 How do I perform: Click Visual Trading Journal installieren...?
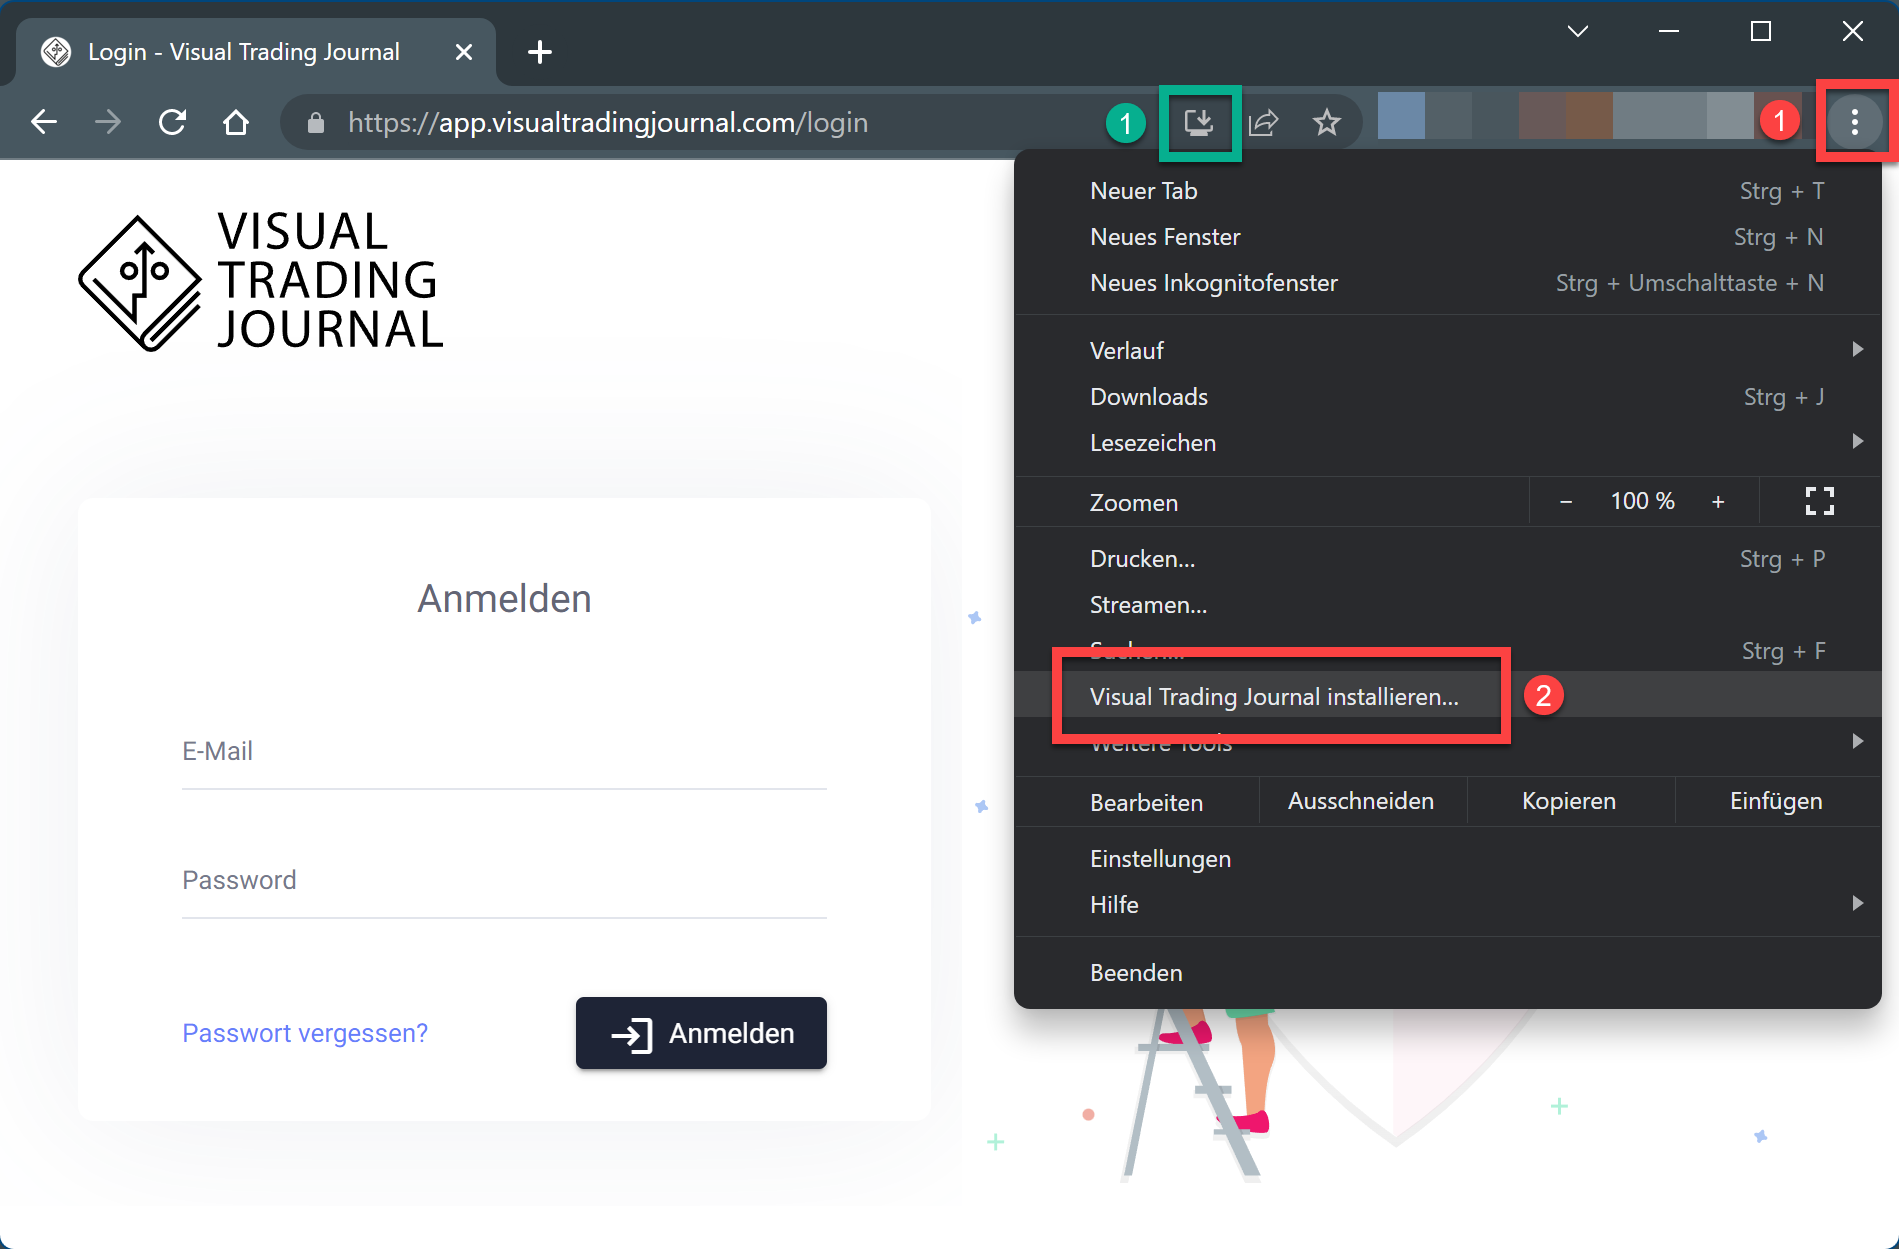click(x=1448, y=697)
